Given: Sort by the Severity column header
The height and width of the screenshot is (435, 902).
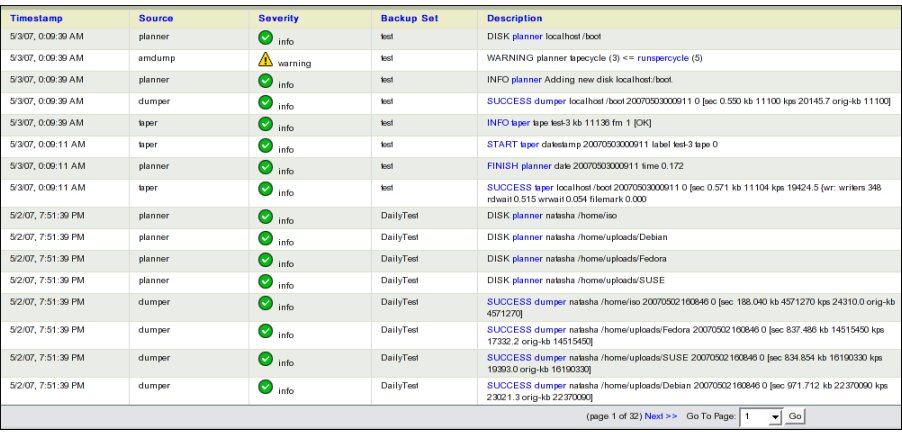Looking at the screenshot, I should 278,18.
